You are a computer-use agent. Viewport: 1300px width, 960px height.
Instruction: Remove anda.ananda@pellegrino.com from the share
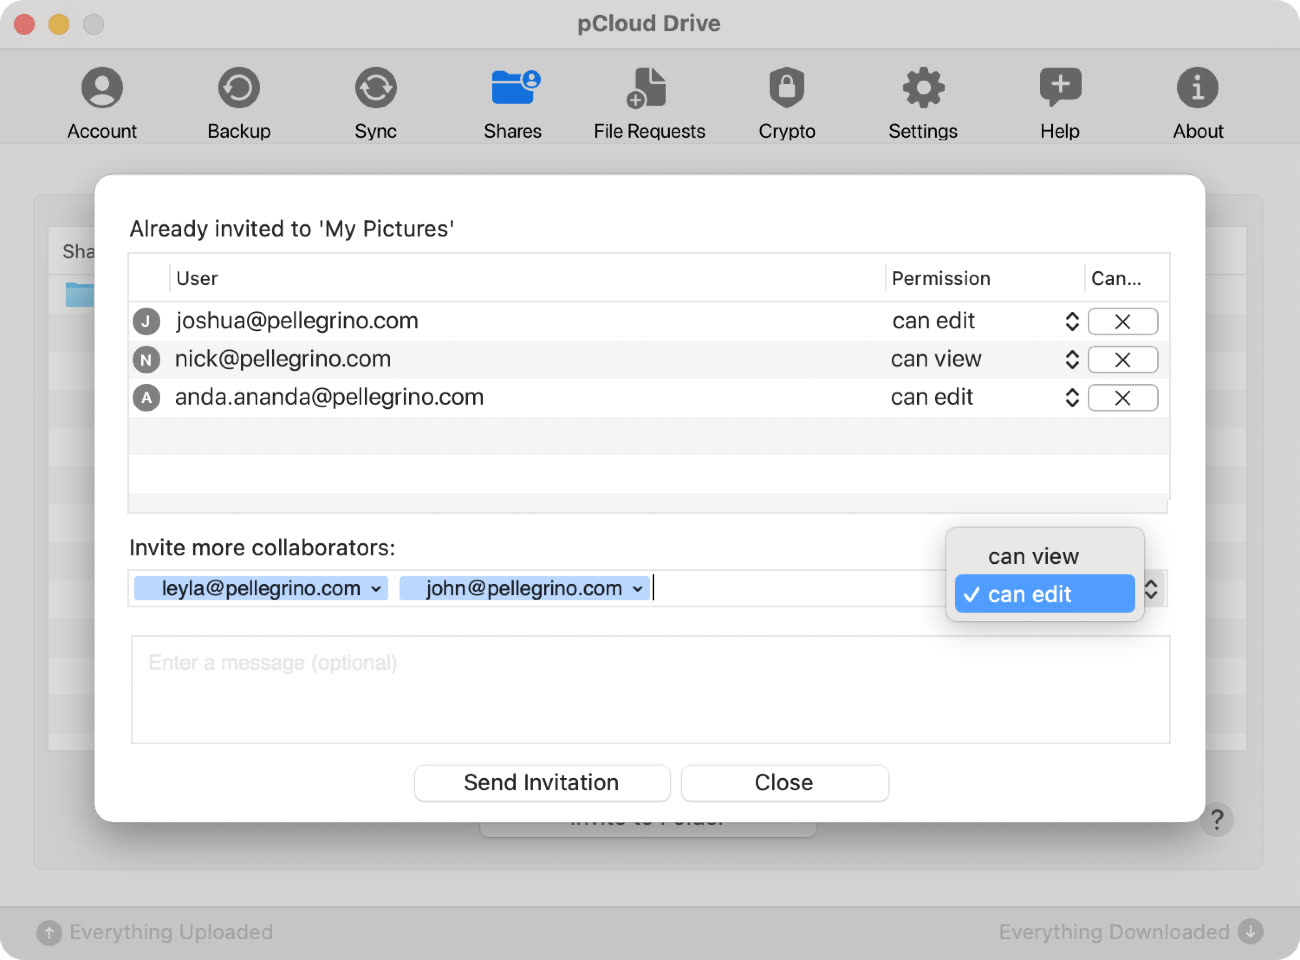click(x=1123, y=398)
